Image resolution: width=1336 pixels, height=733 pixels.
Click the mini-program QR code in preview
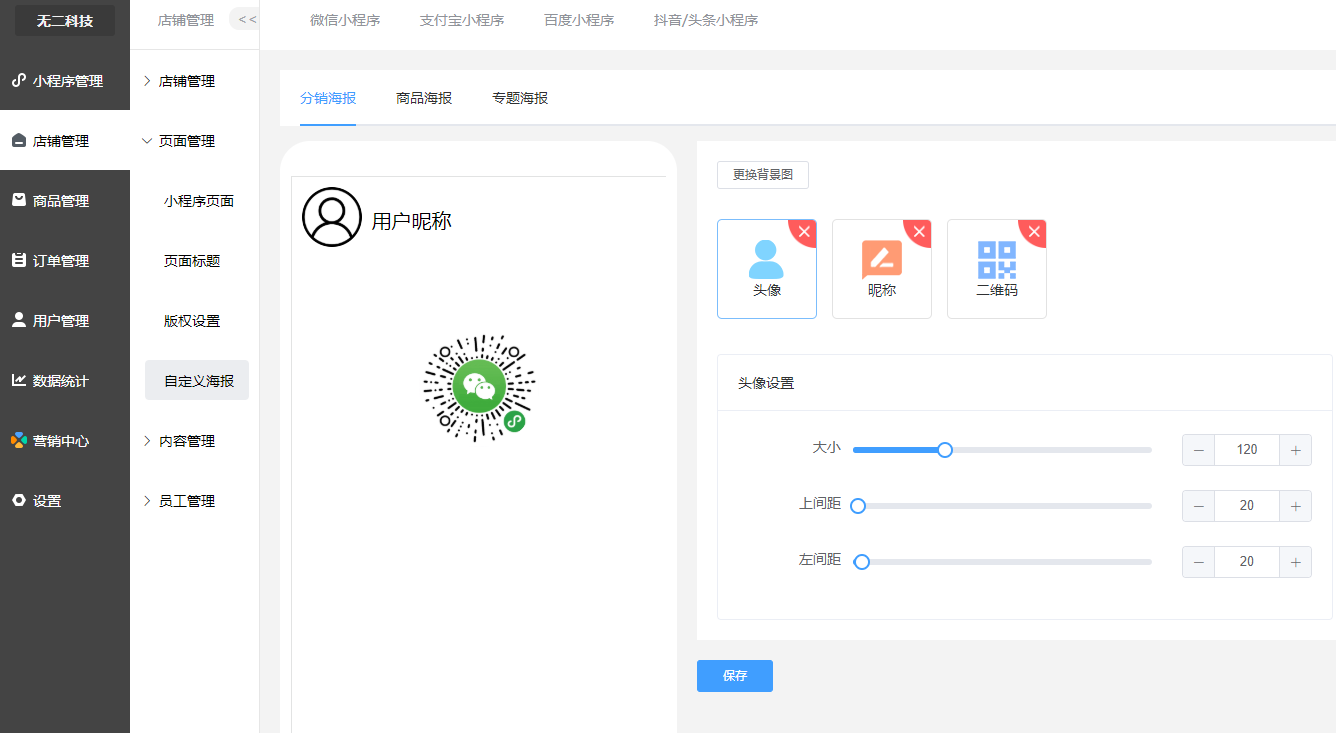point(479,388)
